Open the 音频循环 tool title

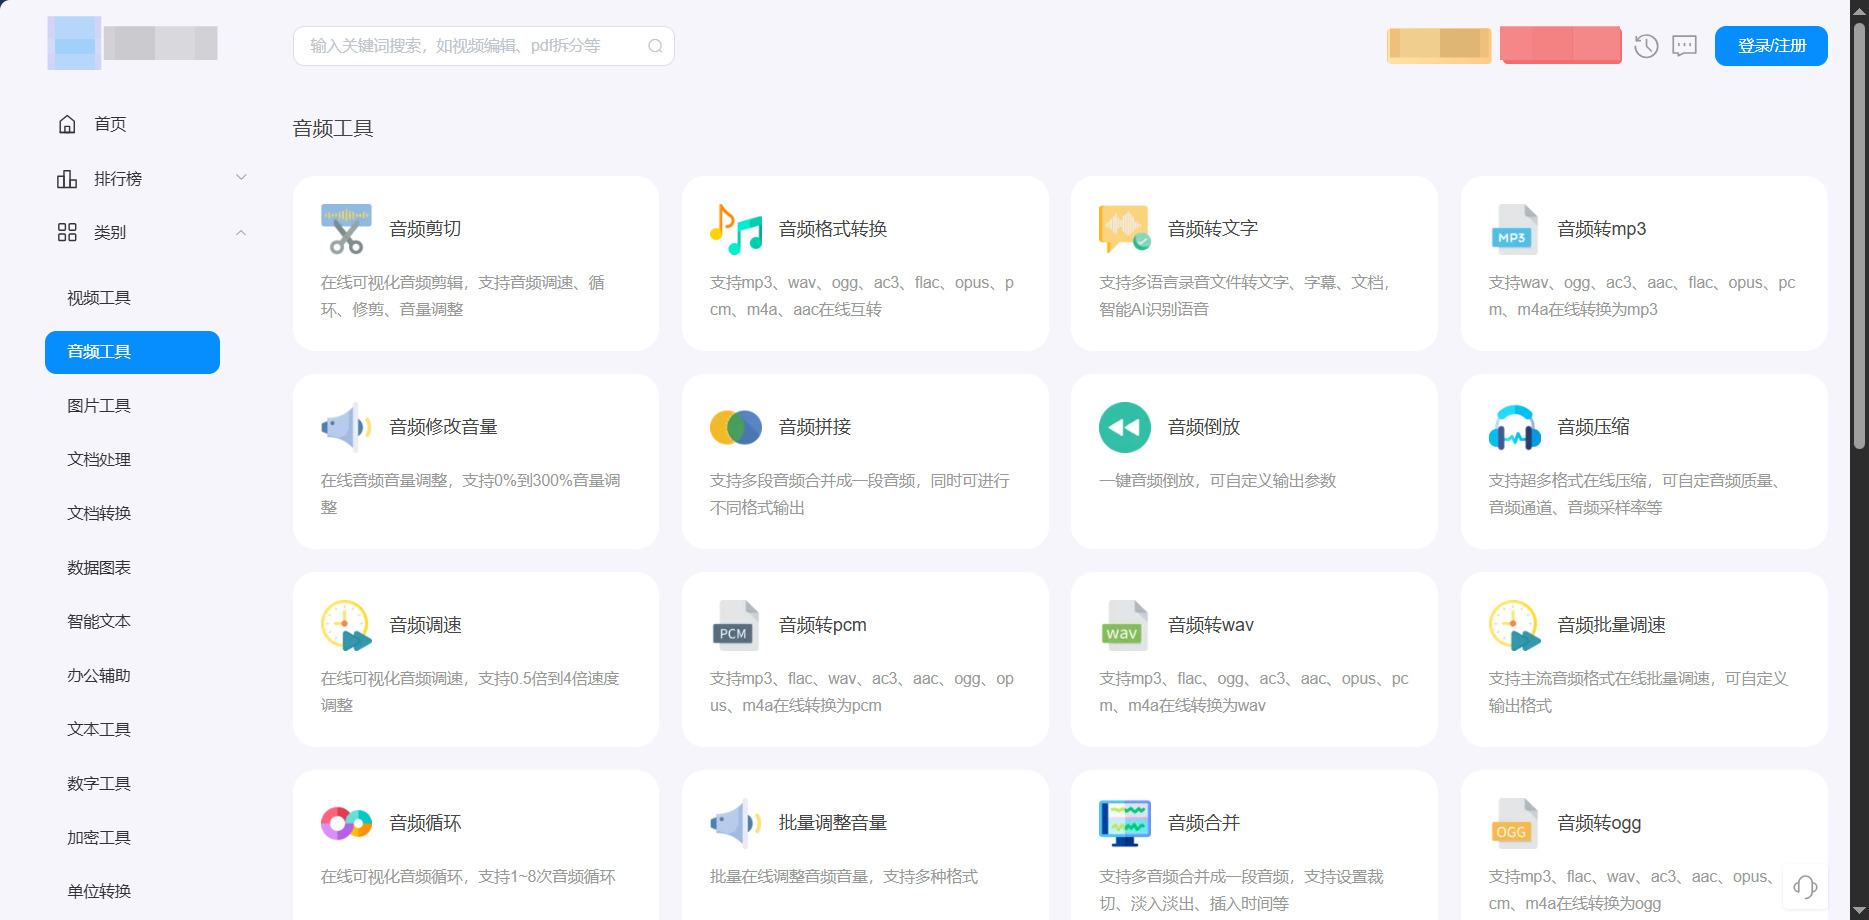[425, 823]
